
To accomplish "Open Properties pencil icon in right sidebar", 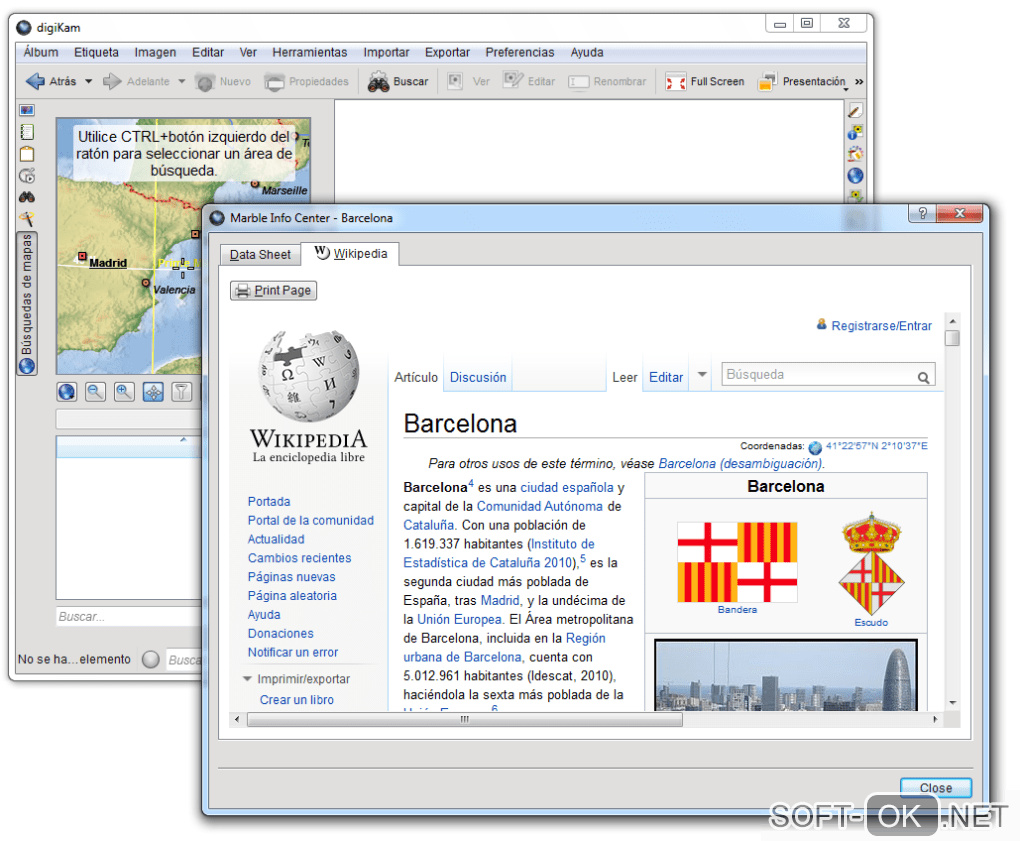I will pyautogui.click(x=855, y=111).
